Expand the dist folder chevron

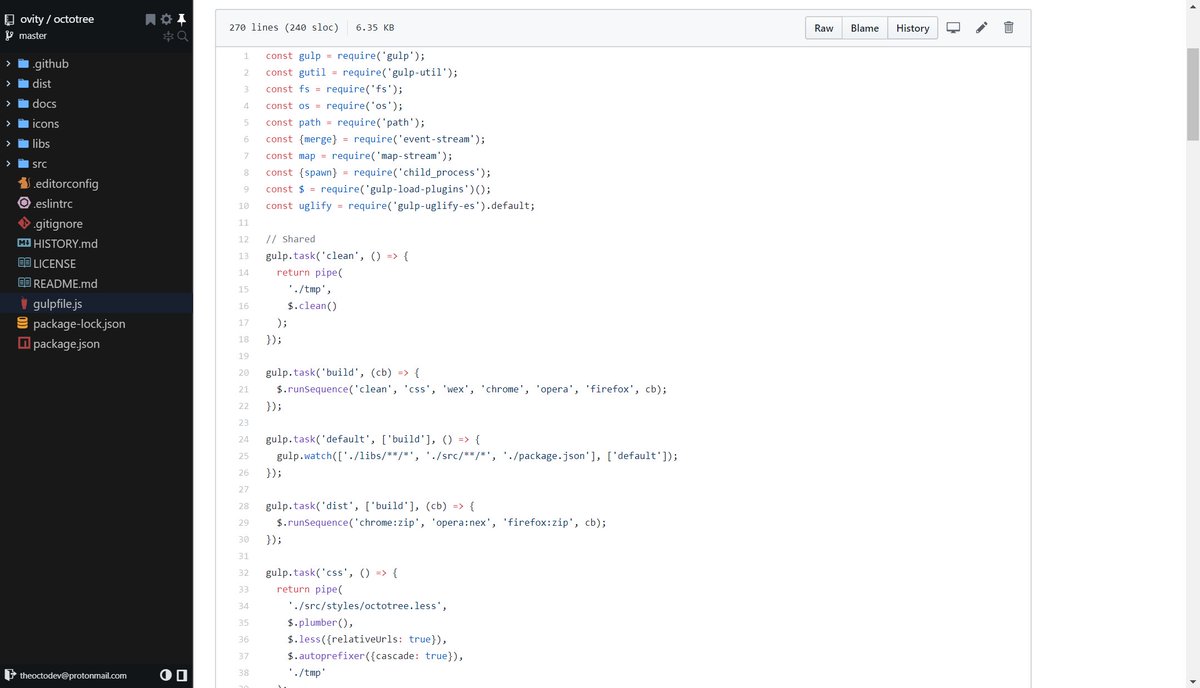(x=8, y=84)
